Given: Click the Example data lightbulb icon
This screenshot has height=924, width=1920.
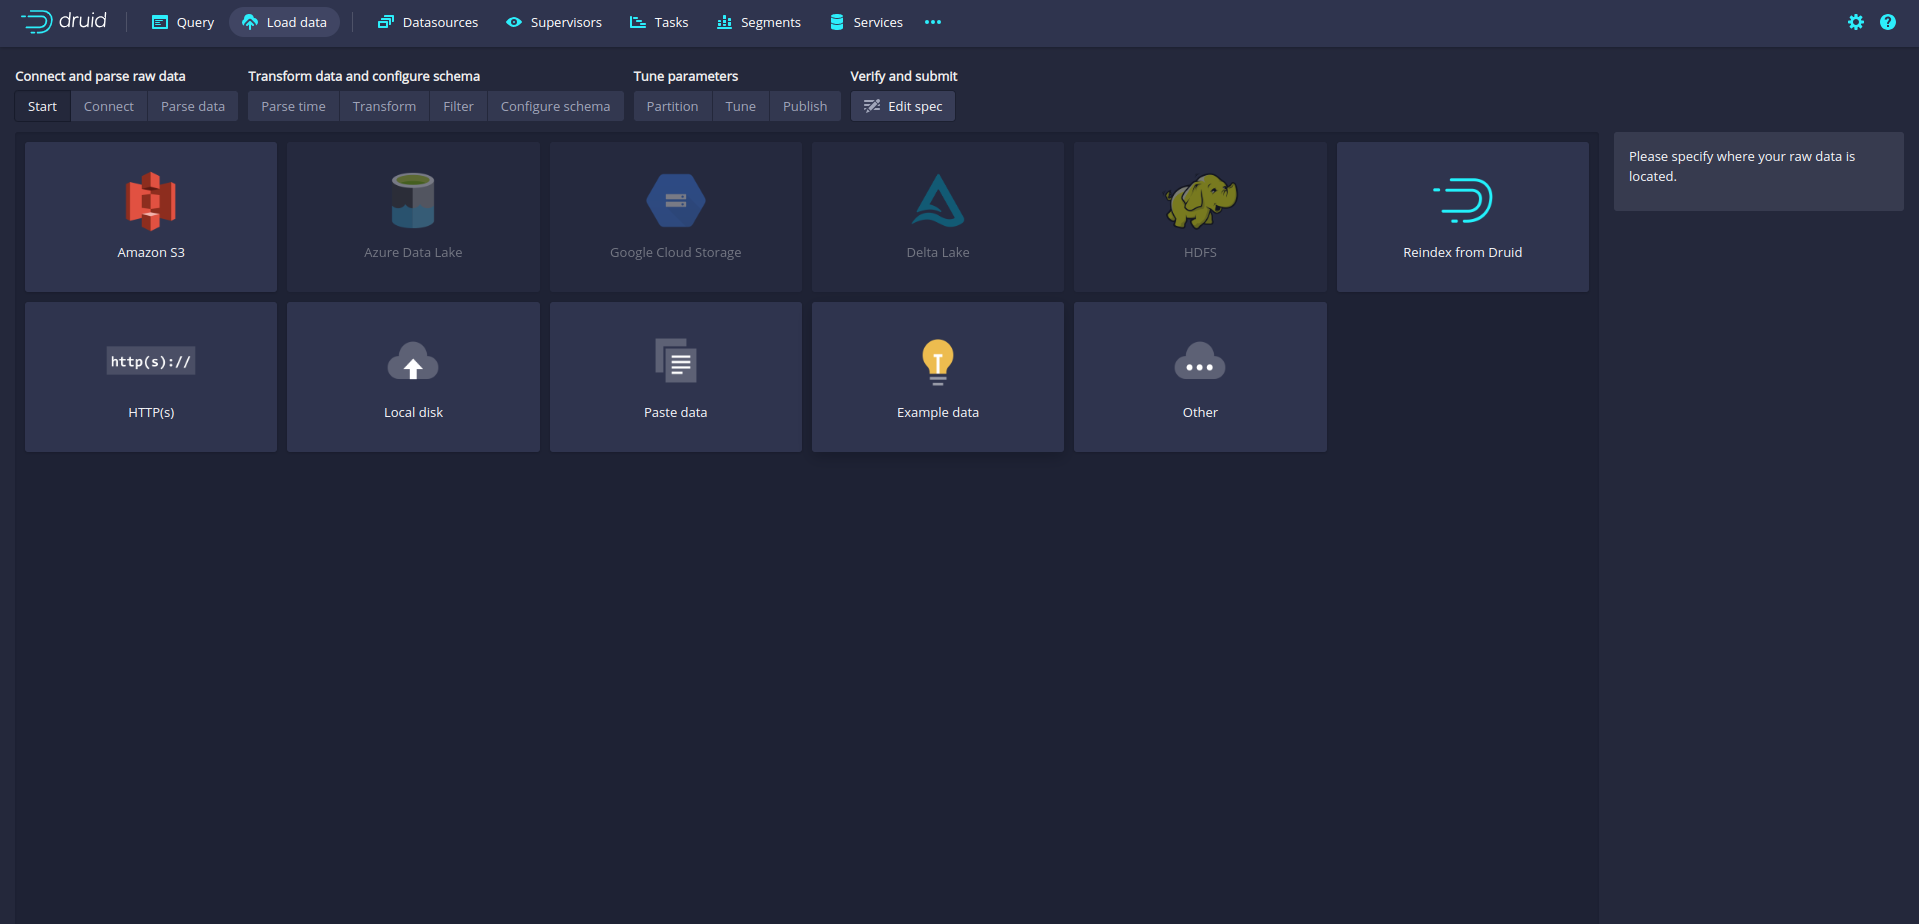Looking at the screenshot, I should pos(937,361).
